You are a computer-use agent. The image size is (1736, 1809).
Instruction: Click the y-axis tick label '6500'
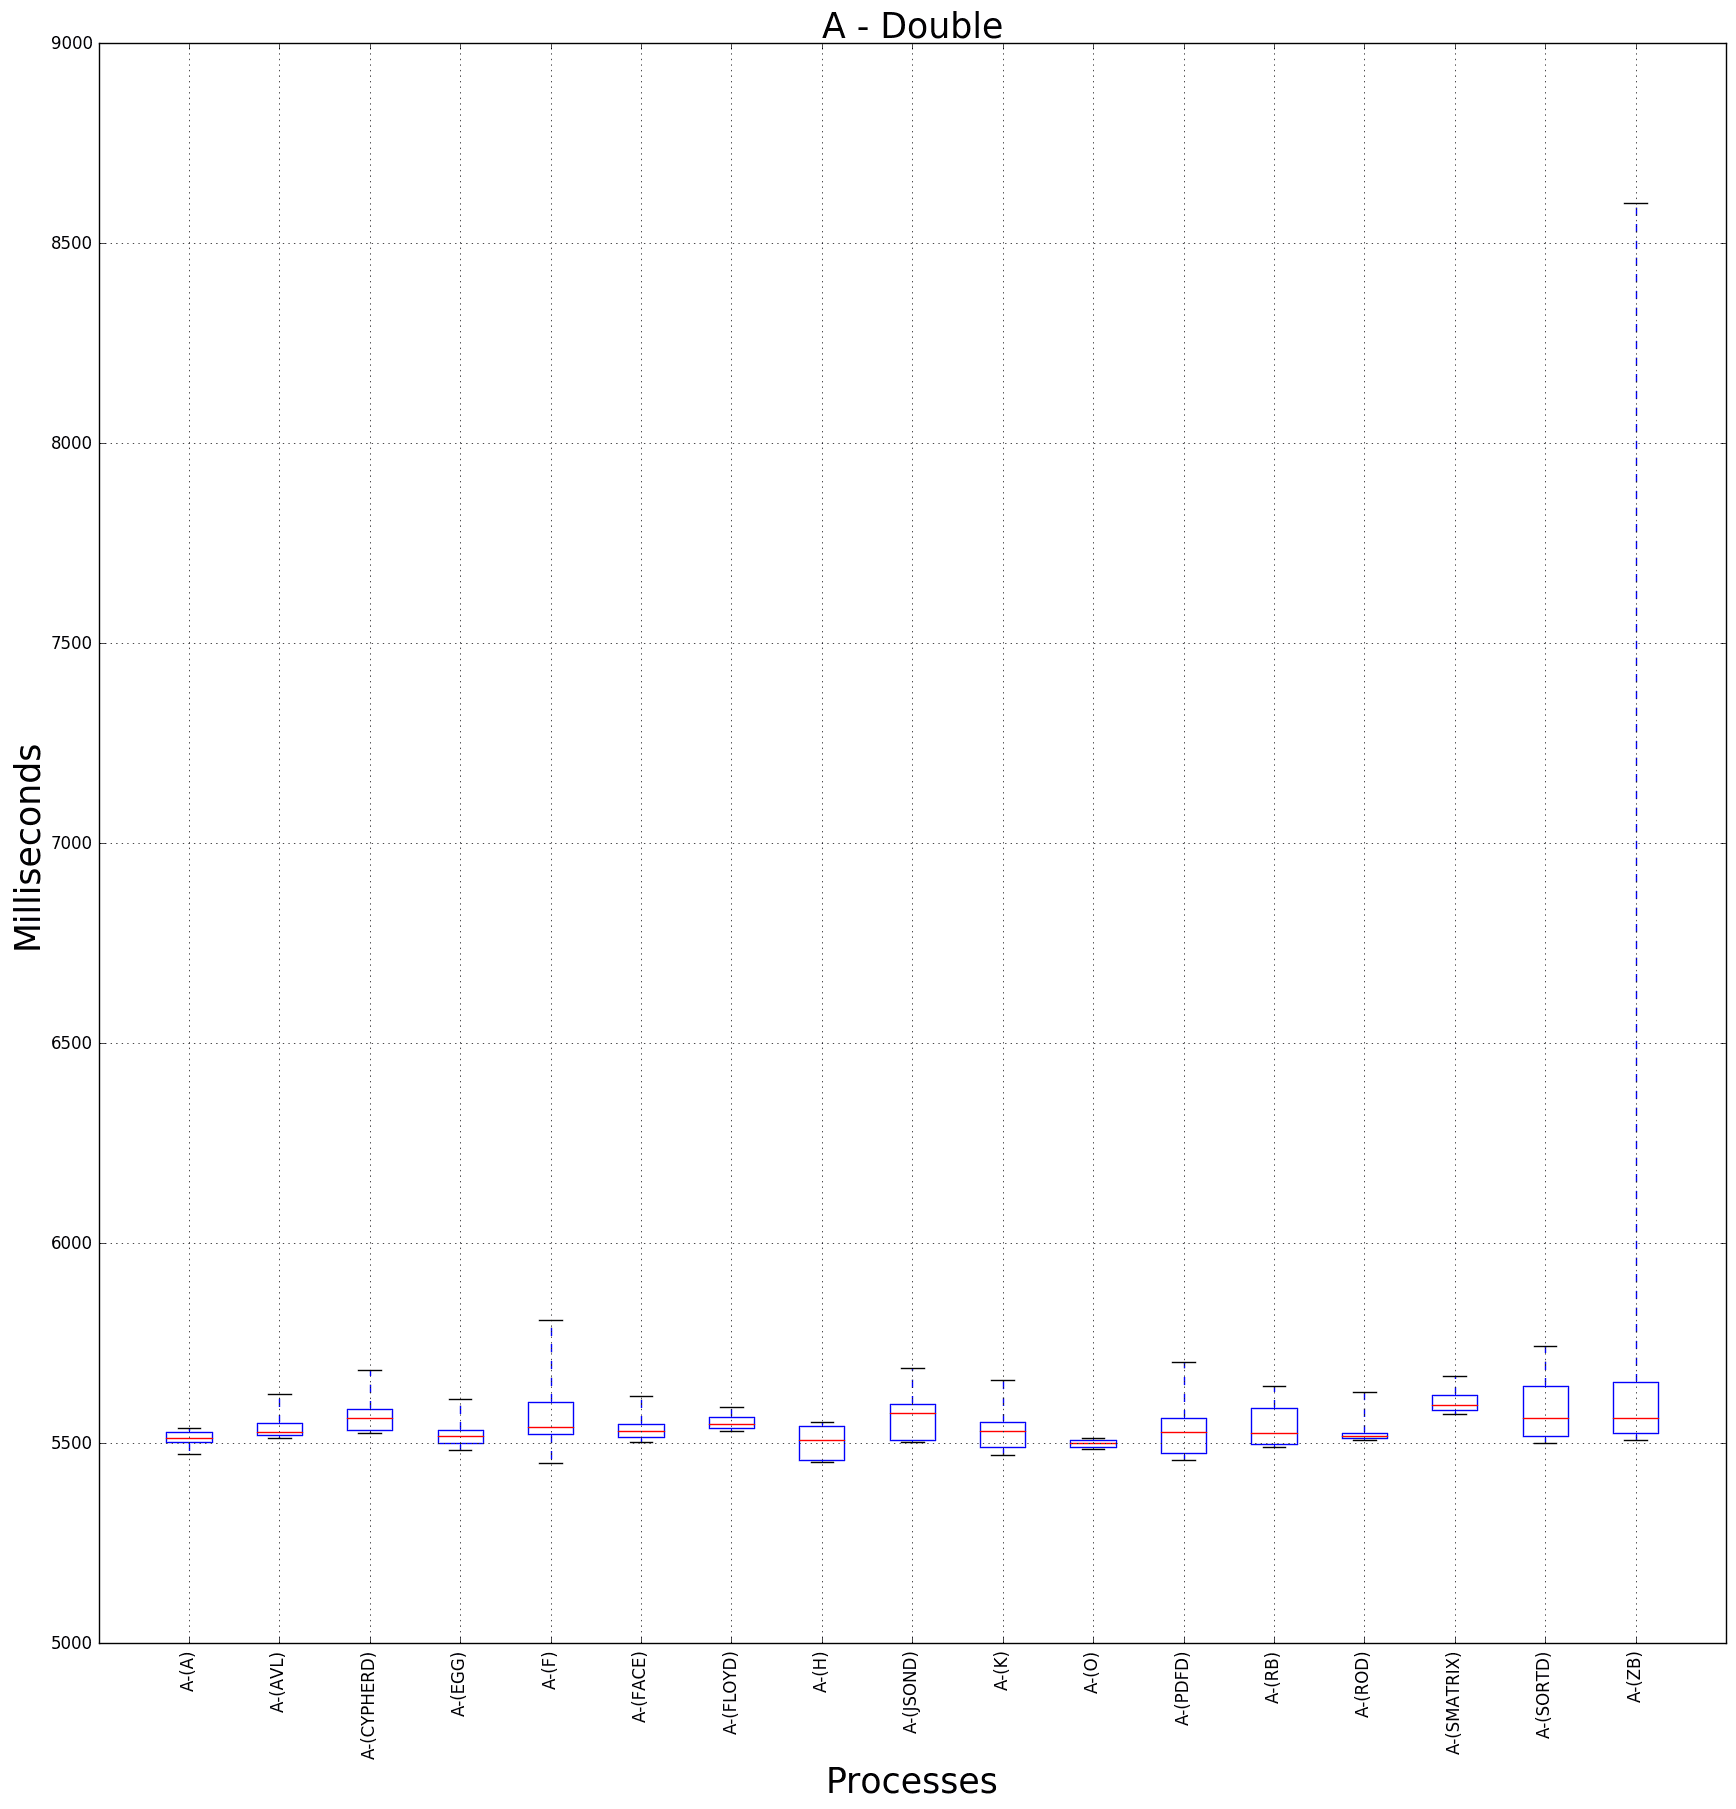tap(73, 1043)
